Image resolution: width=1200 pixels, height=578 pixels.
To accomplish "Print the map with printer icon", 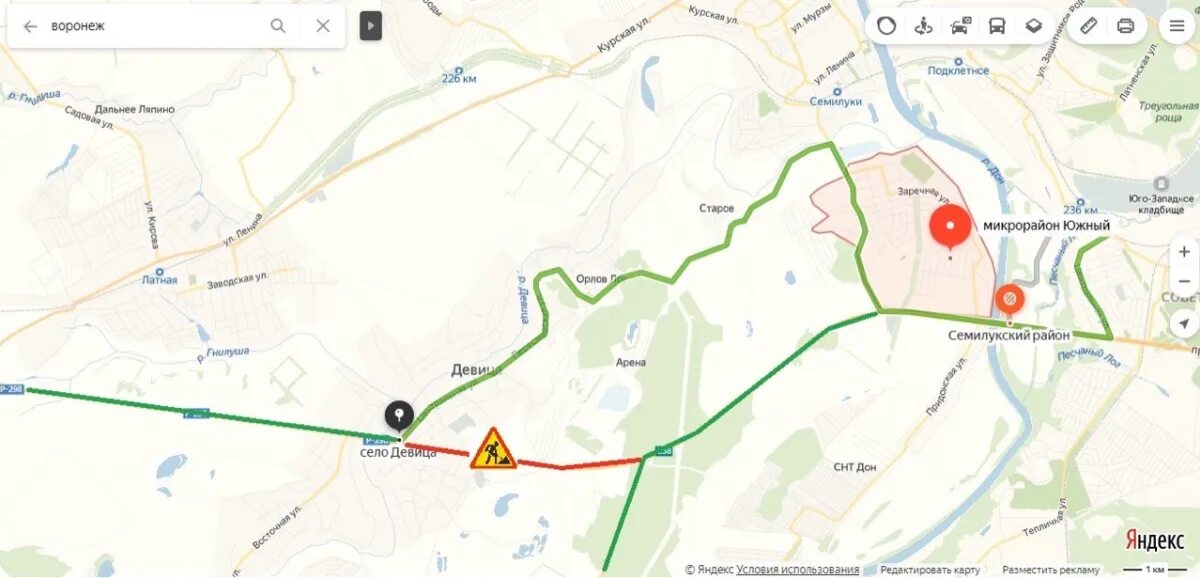I will click(1126, 26).
